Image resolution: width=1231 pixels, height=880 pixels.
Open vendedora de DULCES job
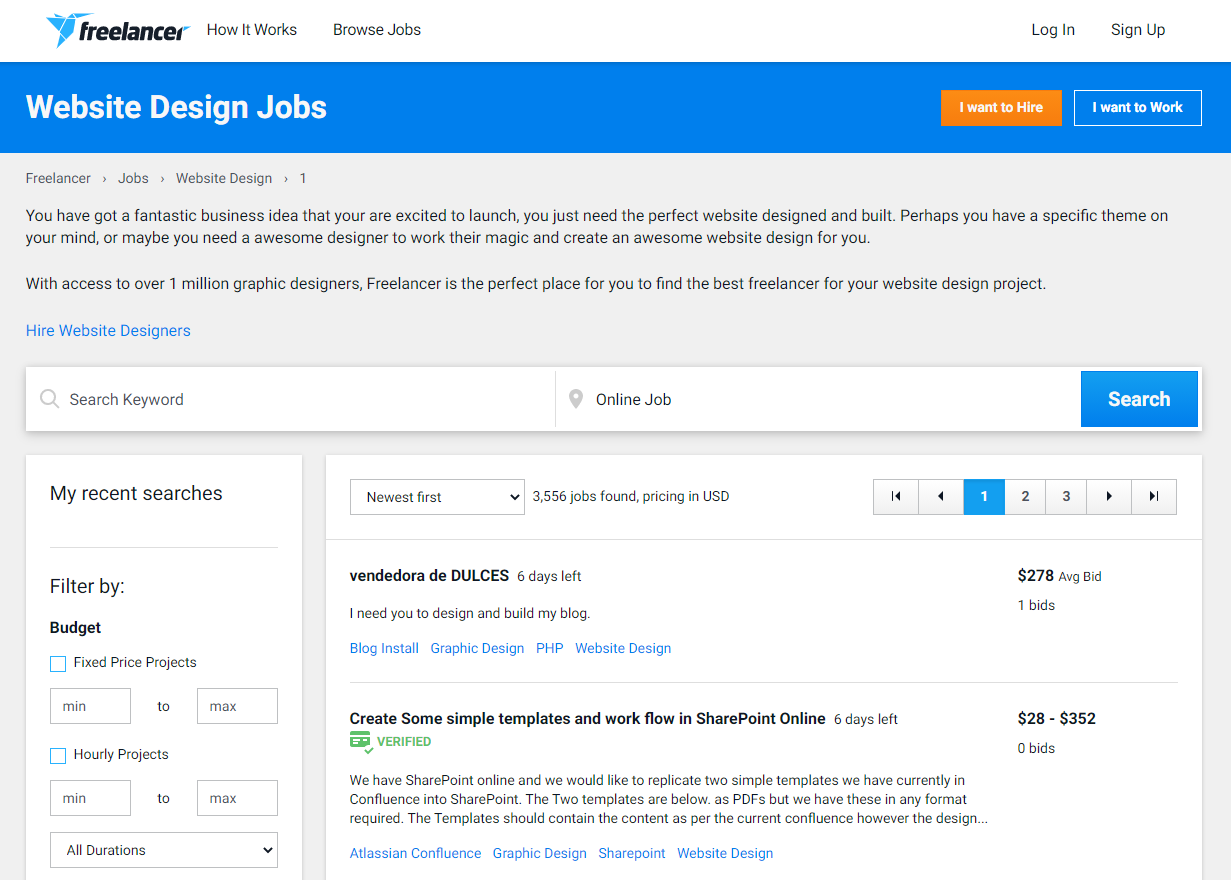click(x=430, y=576)
